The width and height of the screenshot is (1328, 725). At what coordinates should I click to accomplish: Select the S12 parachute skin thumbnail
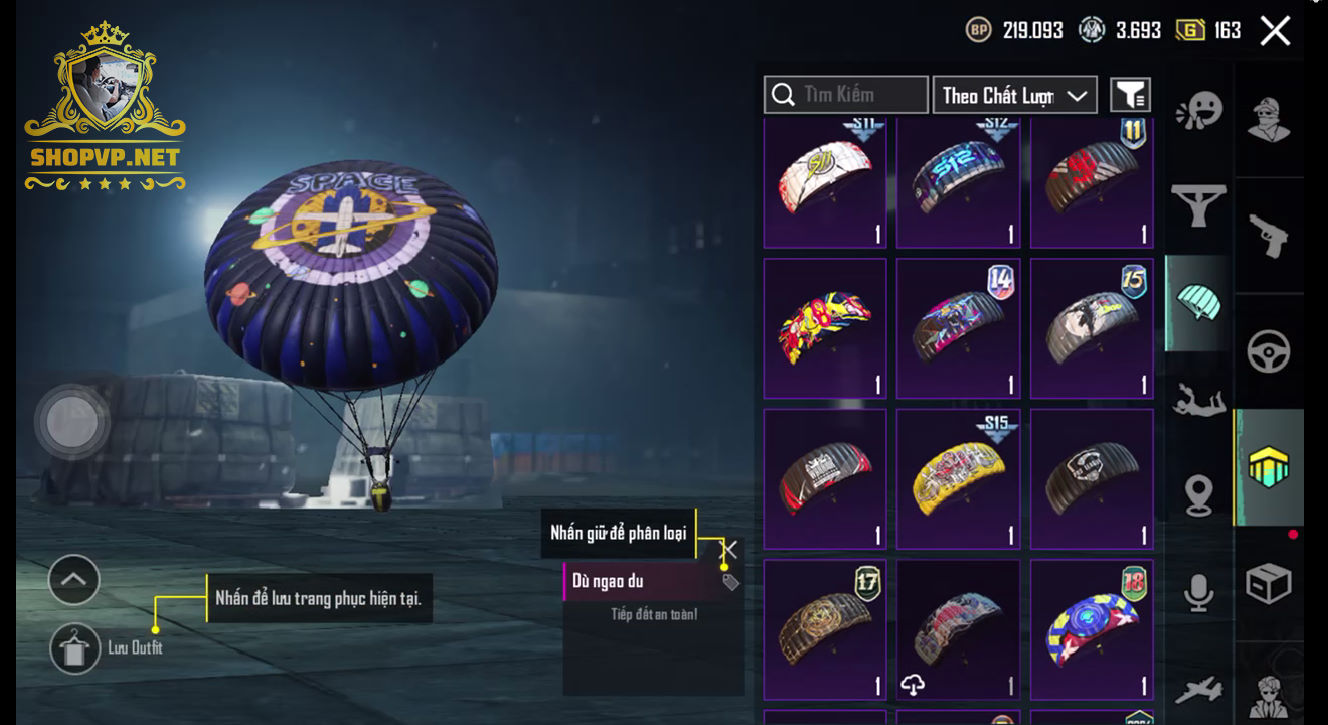tap(958, 182)
